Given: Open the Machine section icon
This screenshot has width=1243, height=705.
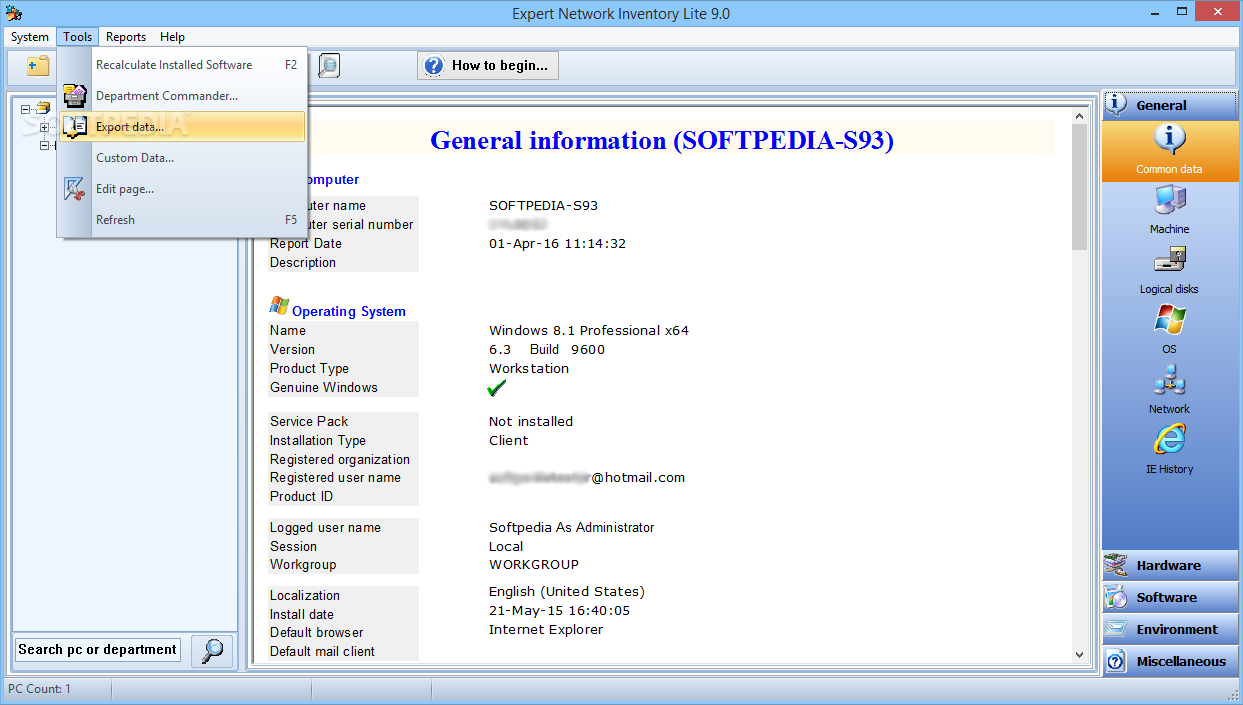Looking at the screenshot, I should [x=1169, y=200].
